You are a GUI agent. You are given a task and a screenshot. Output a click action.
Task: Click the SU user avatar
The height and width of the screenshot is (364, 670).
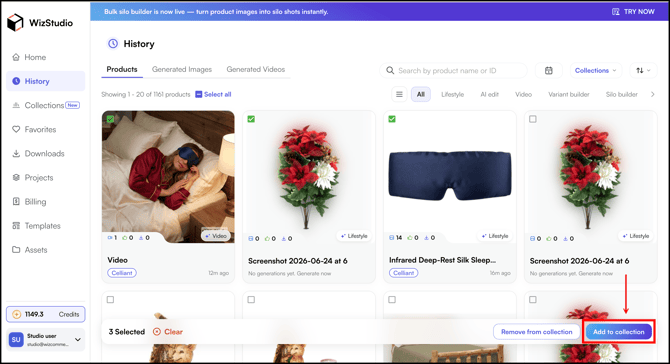(x=16, y=340)
